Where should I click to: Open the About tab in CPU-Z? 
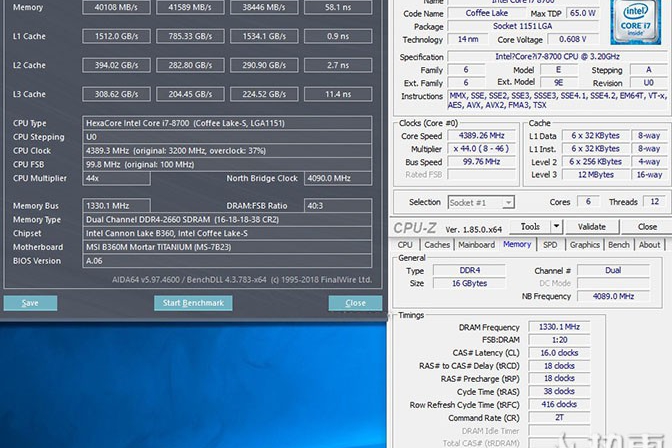coord(649,245)
